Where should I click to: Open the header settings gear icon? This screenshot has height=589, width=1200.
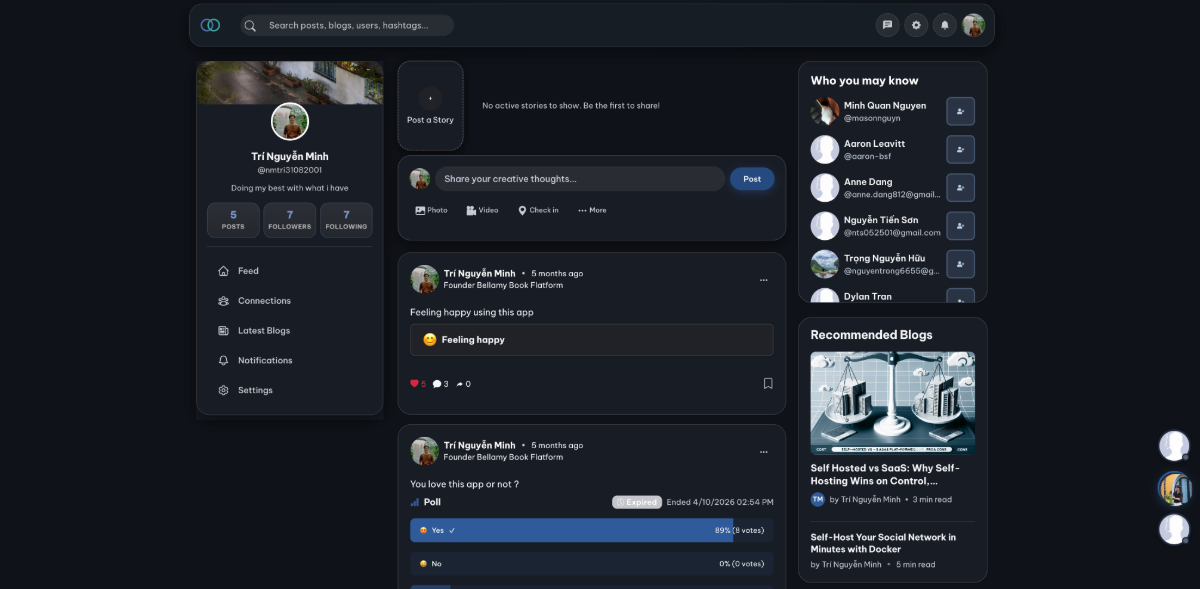[916, 25]
